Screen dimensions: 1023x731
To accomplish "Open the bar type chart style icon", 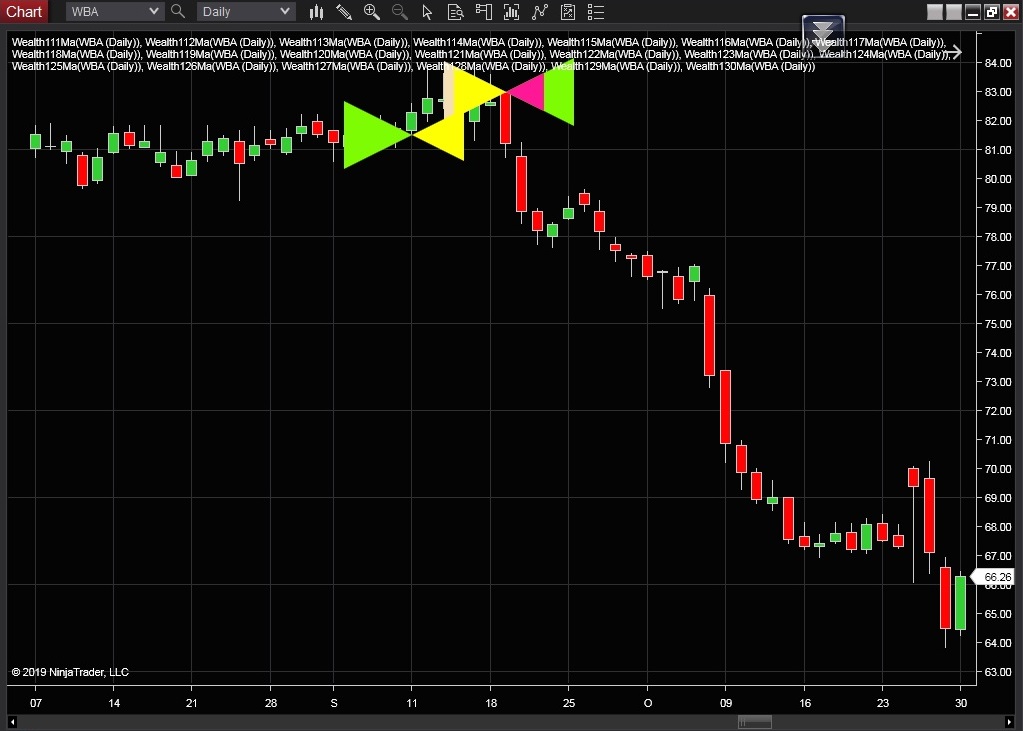I will 316,12.
